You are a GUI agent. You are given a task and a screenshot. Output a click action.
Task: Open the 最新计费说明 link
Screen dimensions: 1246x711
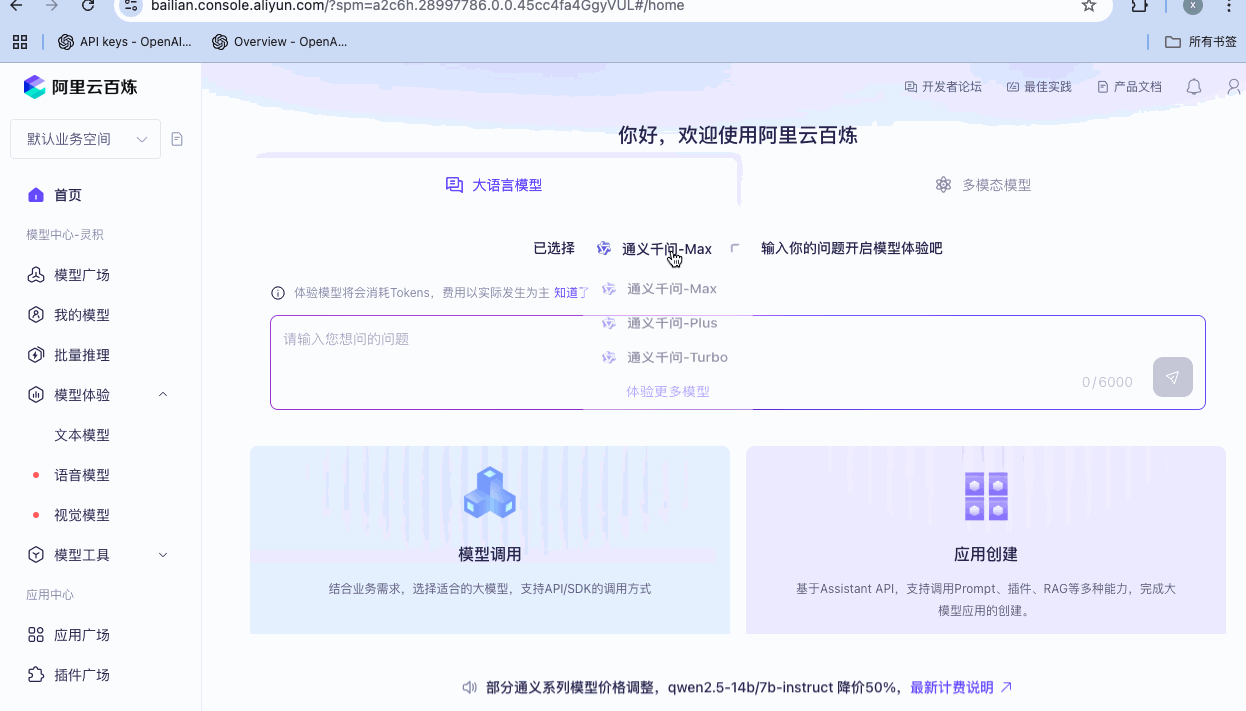(961, 687)
